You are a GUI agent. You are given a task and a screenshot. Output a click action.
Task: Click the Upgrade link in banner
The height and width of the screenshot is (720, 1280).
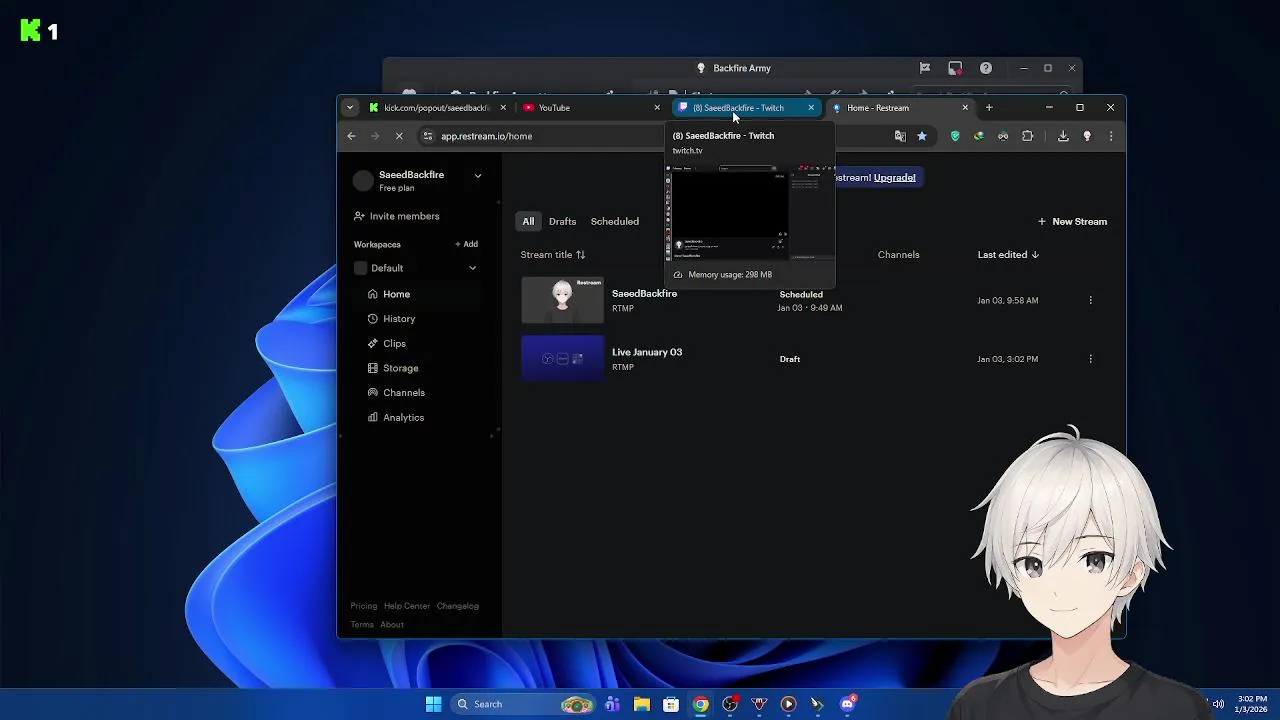(894, 178)
